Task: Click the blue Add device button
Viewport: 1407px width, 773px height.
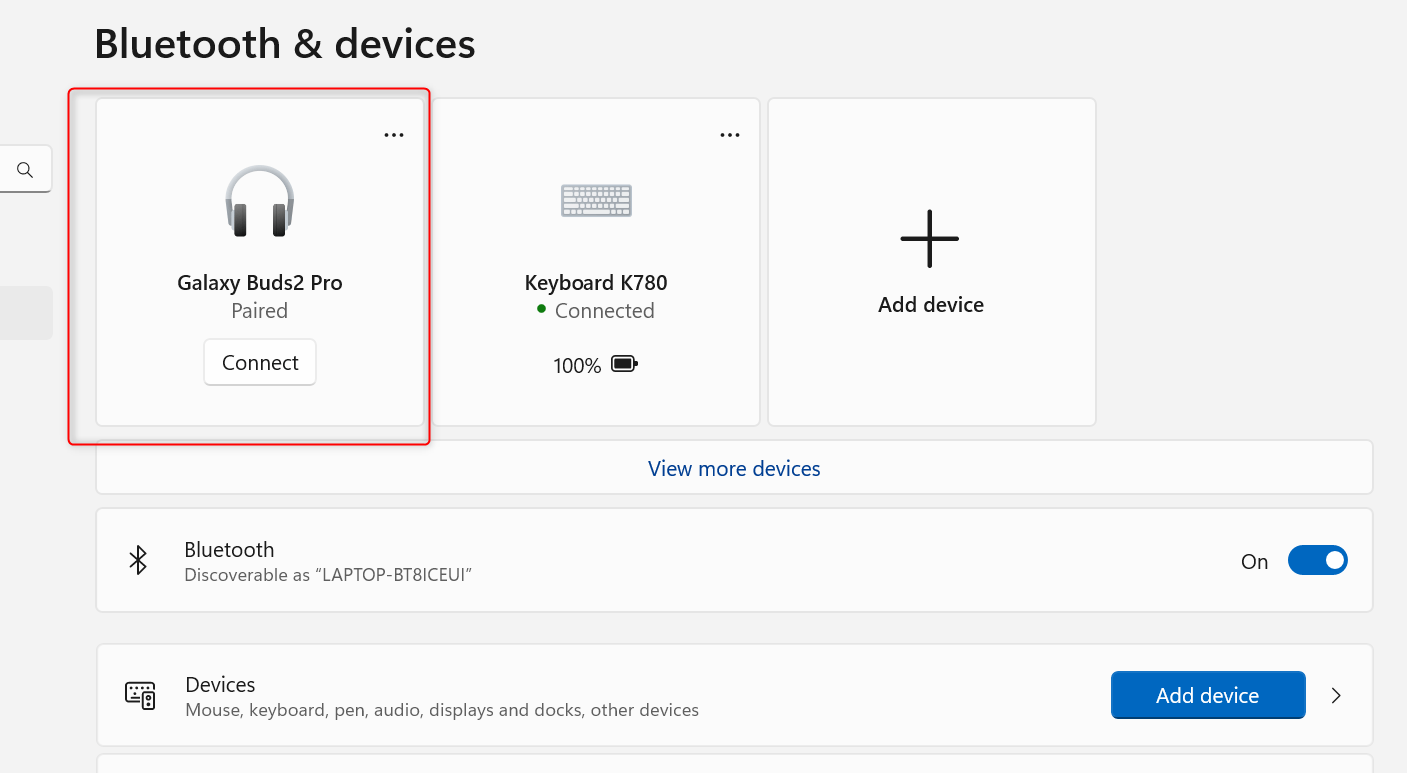Action: click(1208, 695)
